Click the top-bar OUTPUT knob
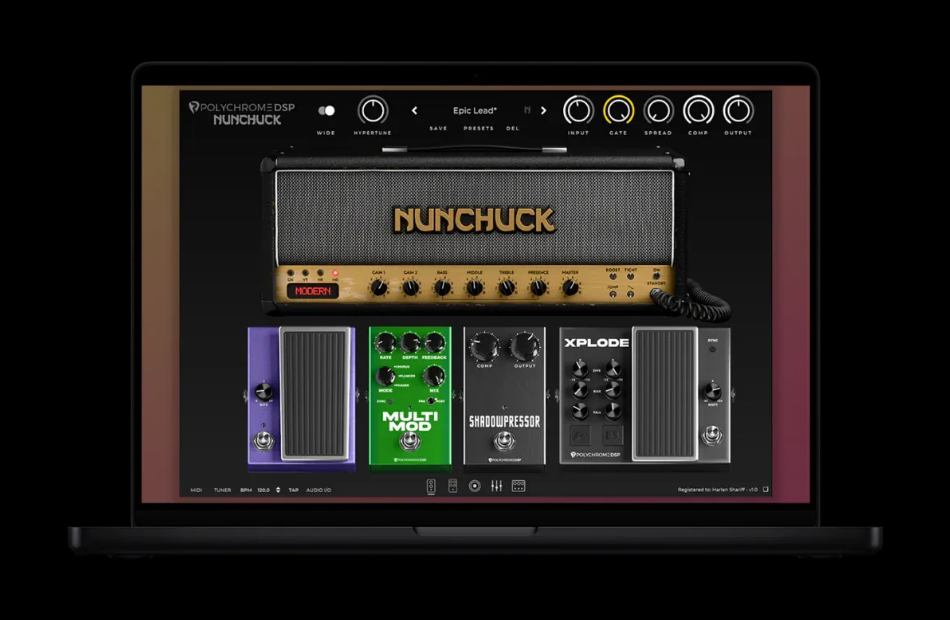This screenshot has width=950, height=620. [x=738, y=111]
